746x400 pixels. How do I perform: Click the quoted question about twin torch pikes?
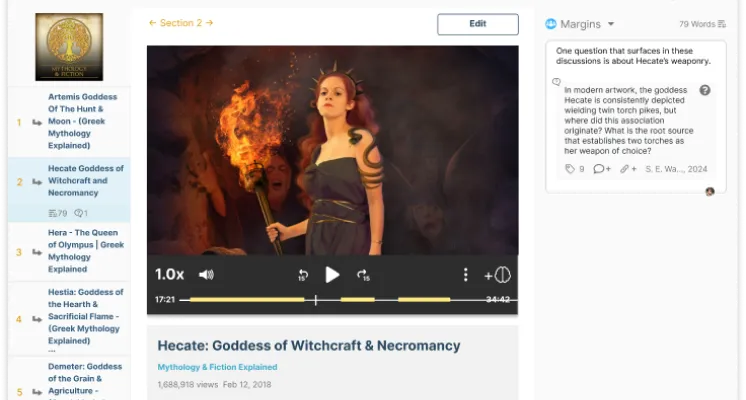click(628, 120)
